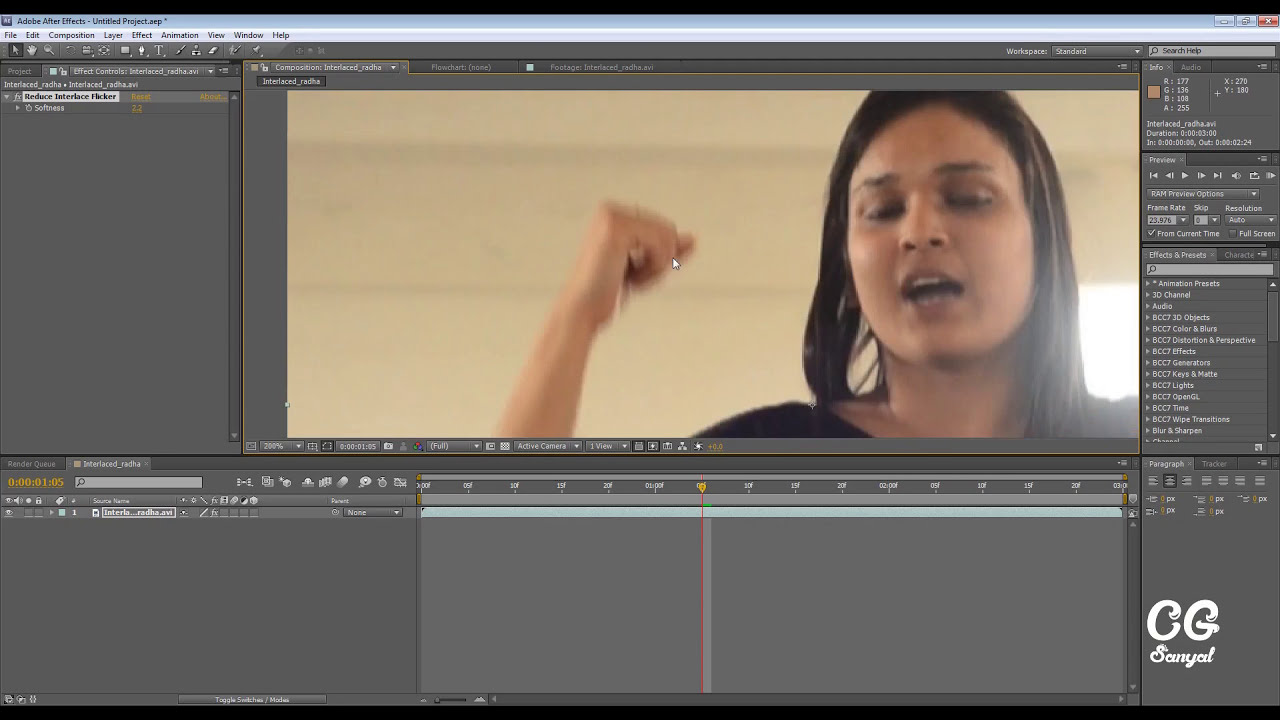1280x720 pixels.
Task: Click Brainstorm icon in timeline toolbar
Action: (x=365, y=482)
